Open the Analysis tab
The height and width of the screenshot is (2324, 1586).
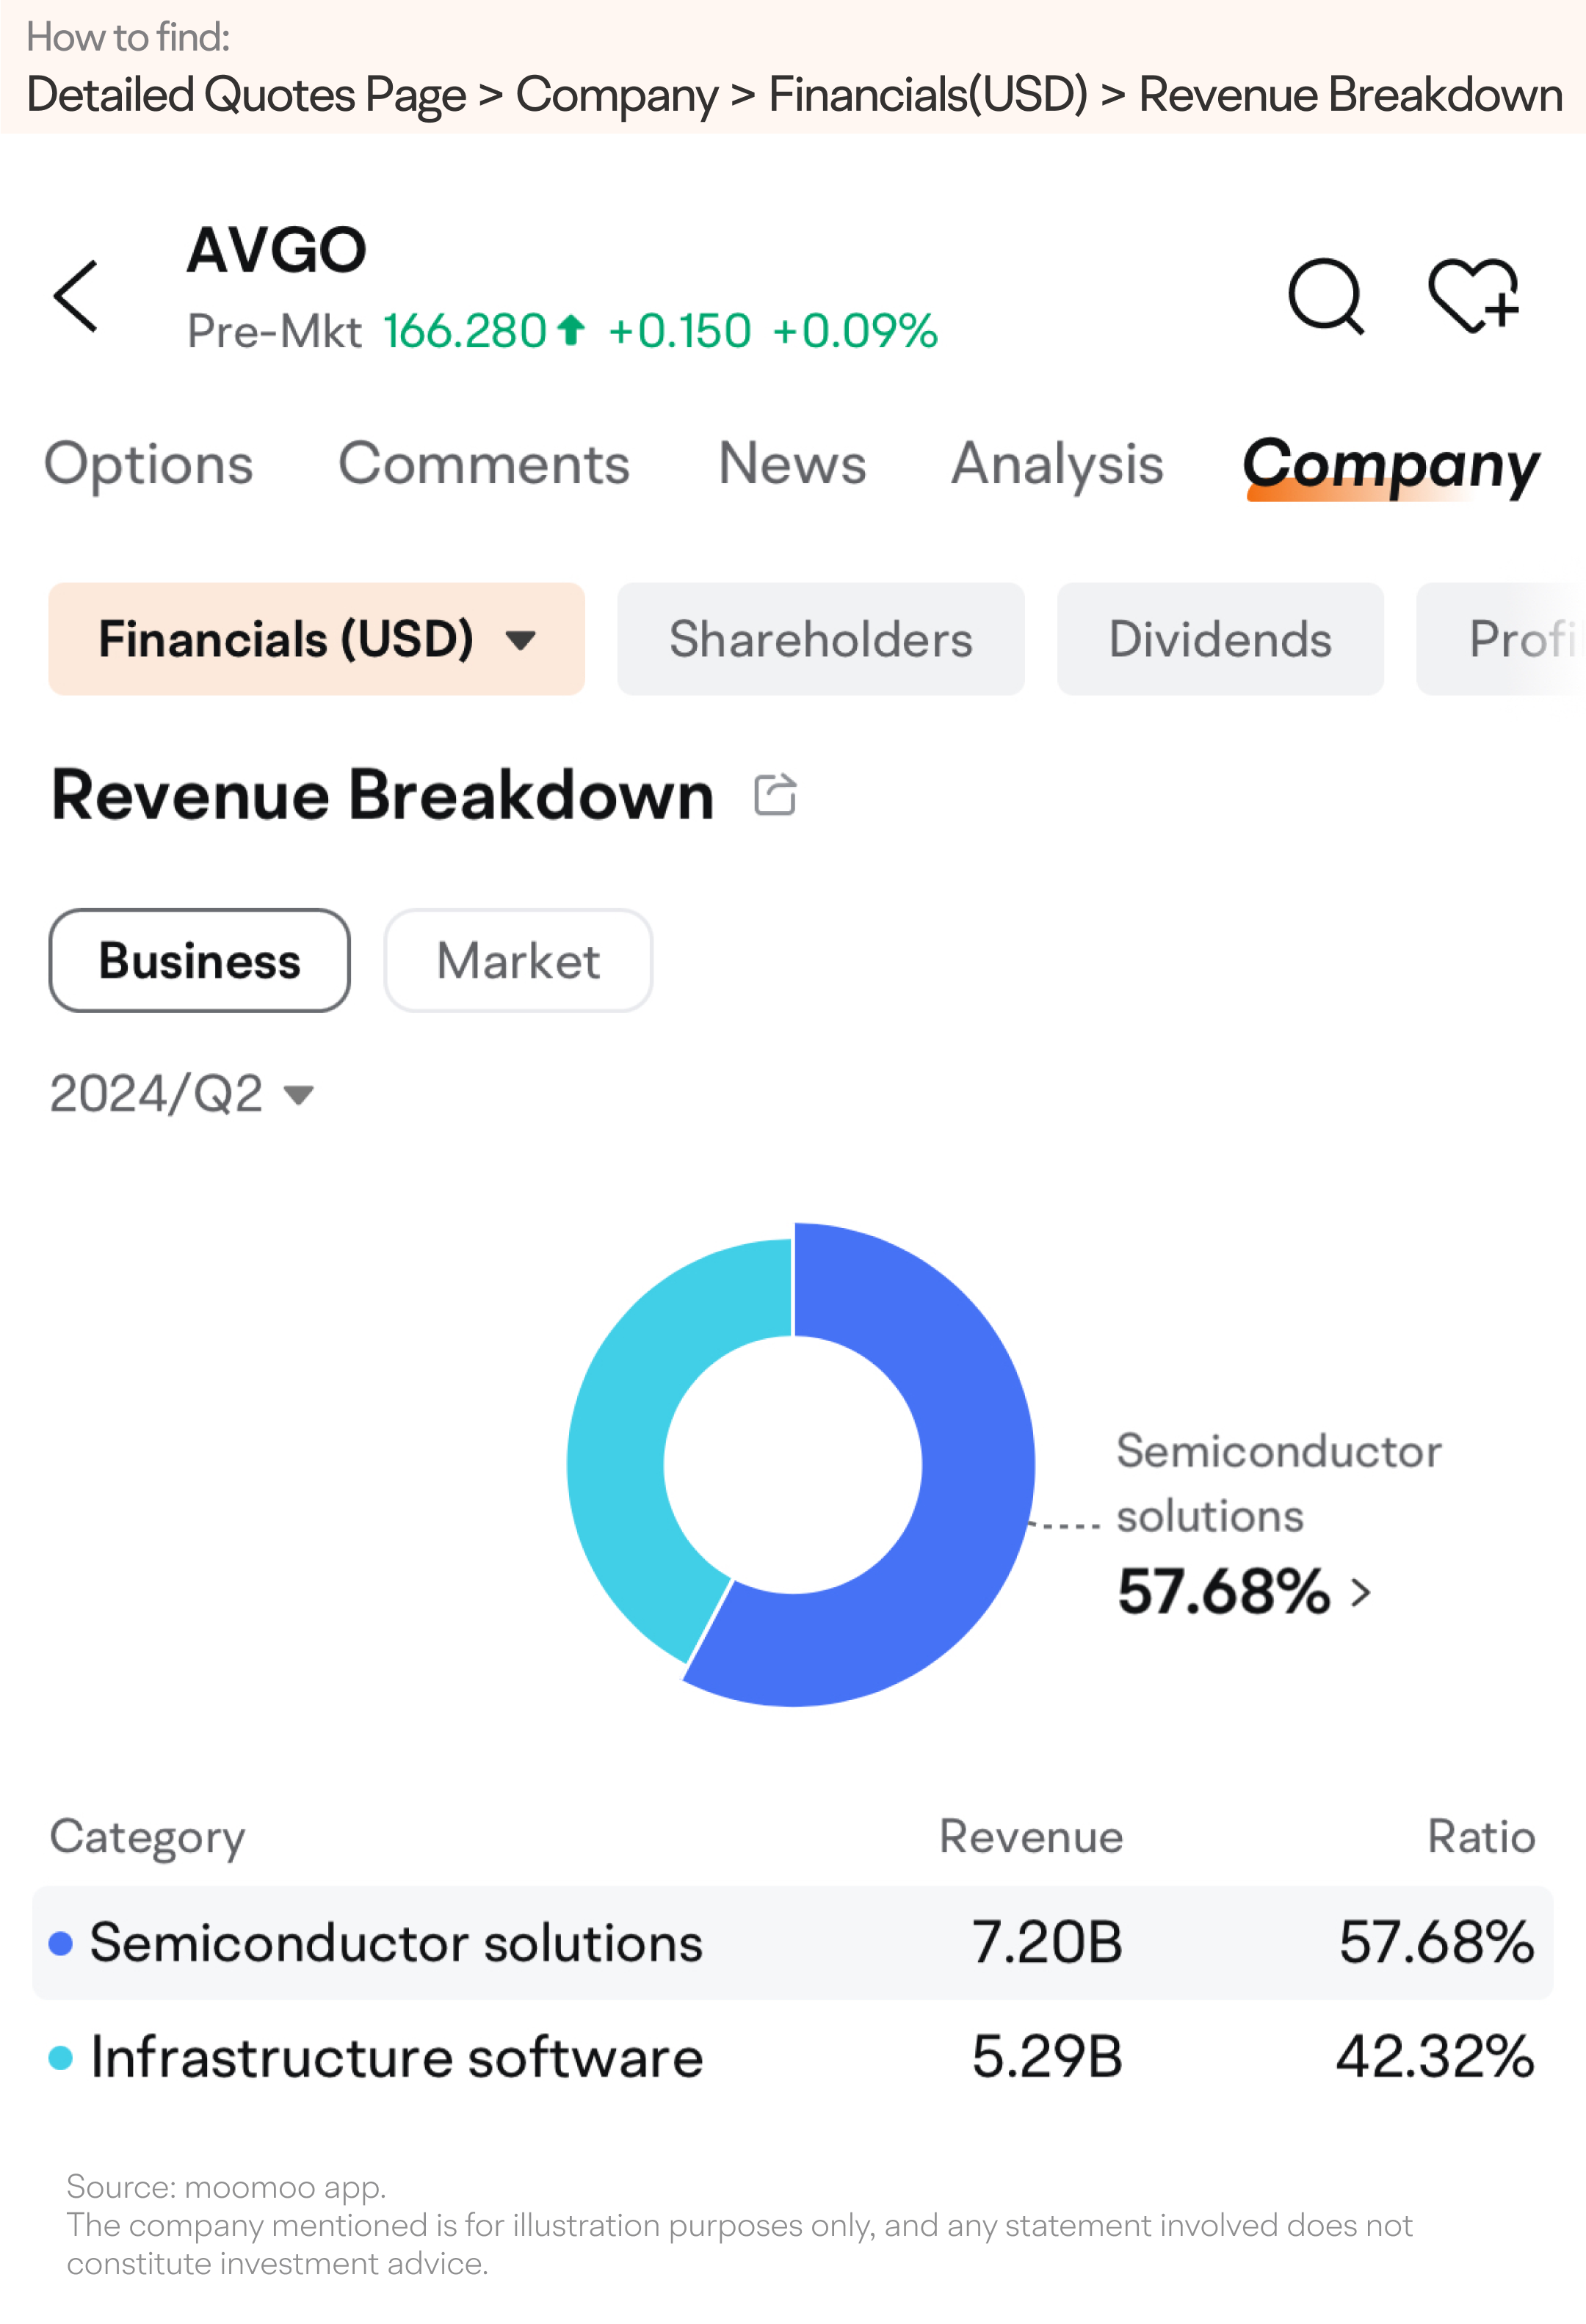coord(1057,465)
